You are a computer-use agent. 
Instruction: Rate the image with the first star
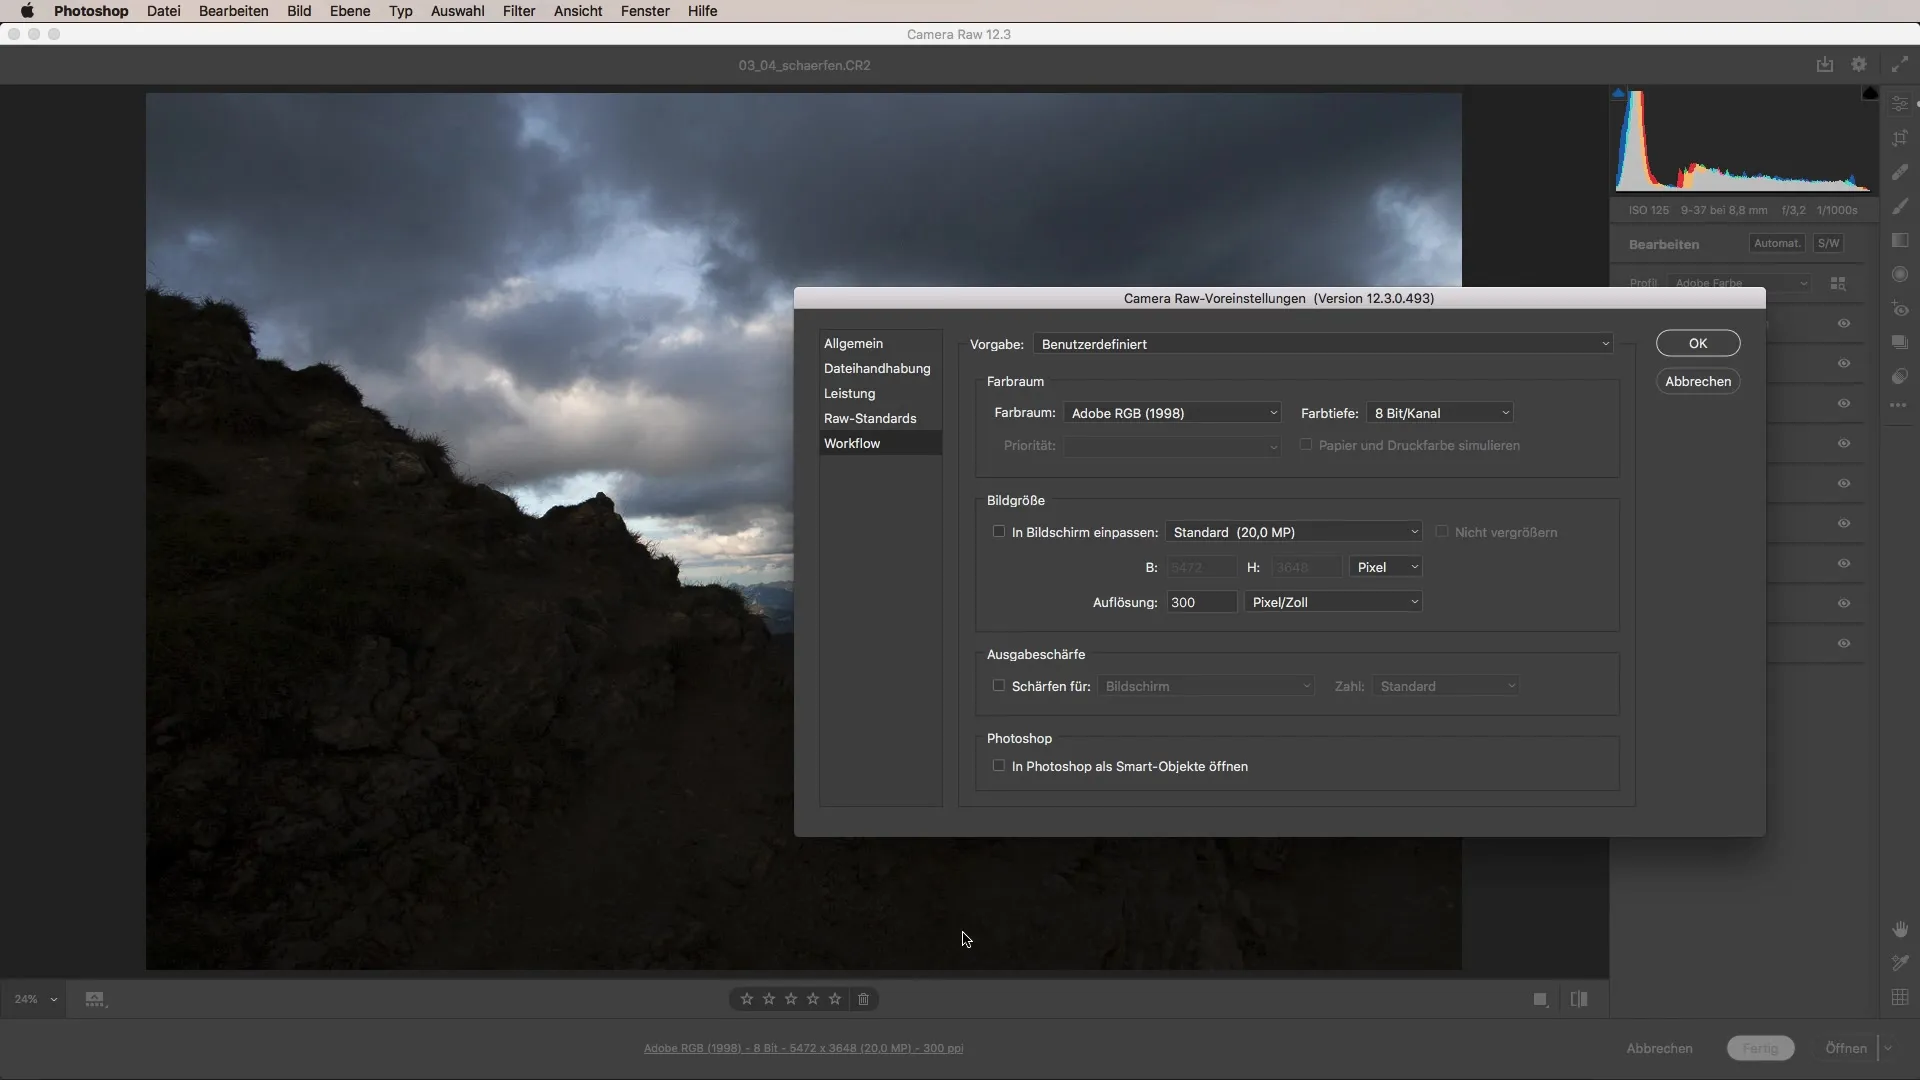click(x=747, y=999)
